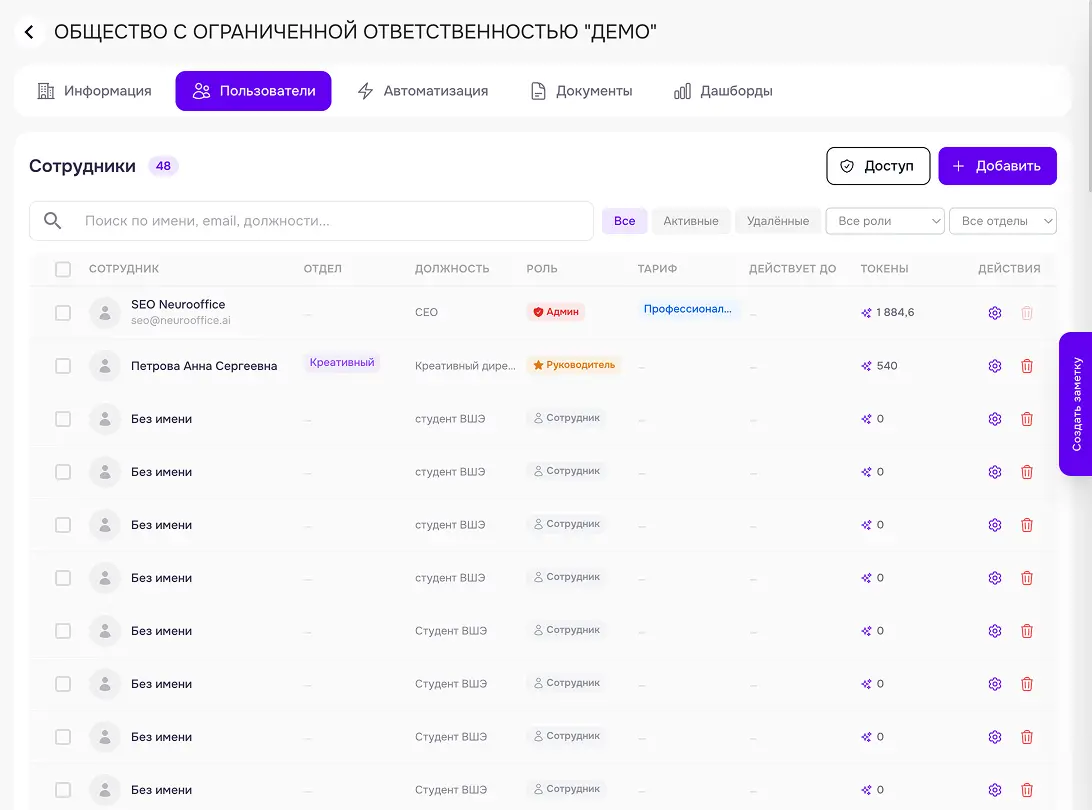Toggle the select-all checkbox in table header
Image resolution: width=1092 pixels, height=810 pixels.
63,269
